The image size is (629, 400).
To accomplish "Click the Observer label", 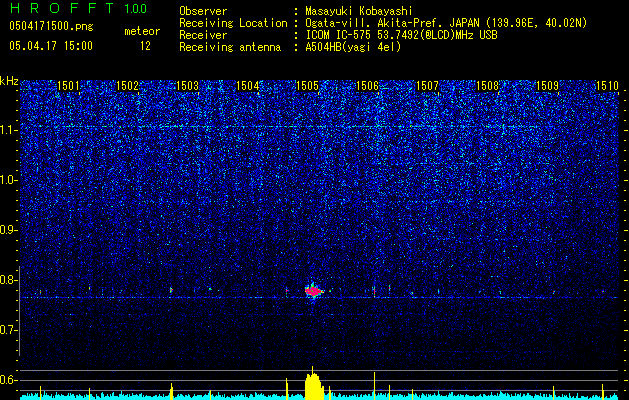I will (203, 11).
